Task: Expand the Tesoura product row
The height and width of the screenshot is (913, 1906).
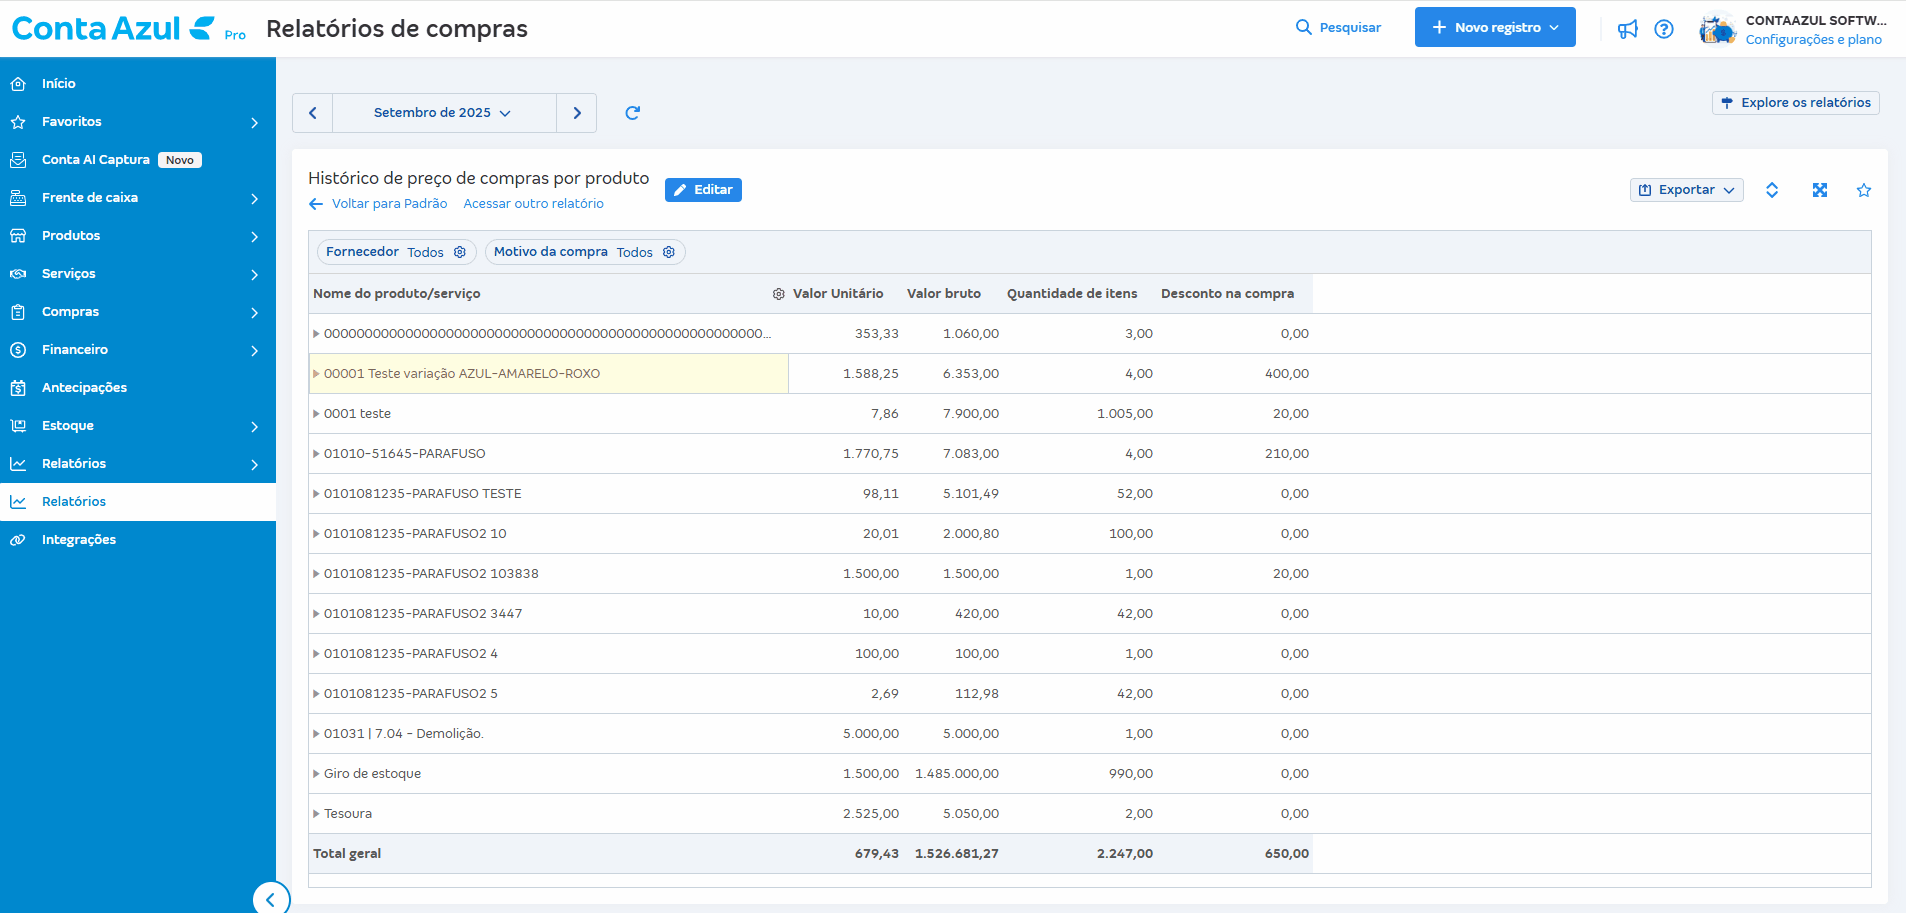Action: pos(316,814)
